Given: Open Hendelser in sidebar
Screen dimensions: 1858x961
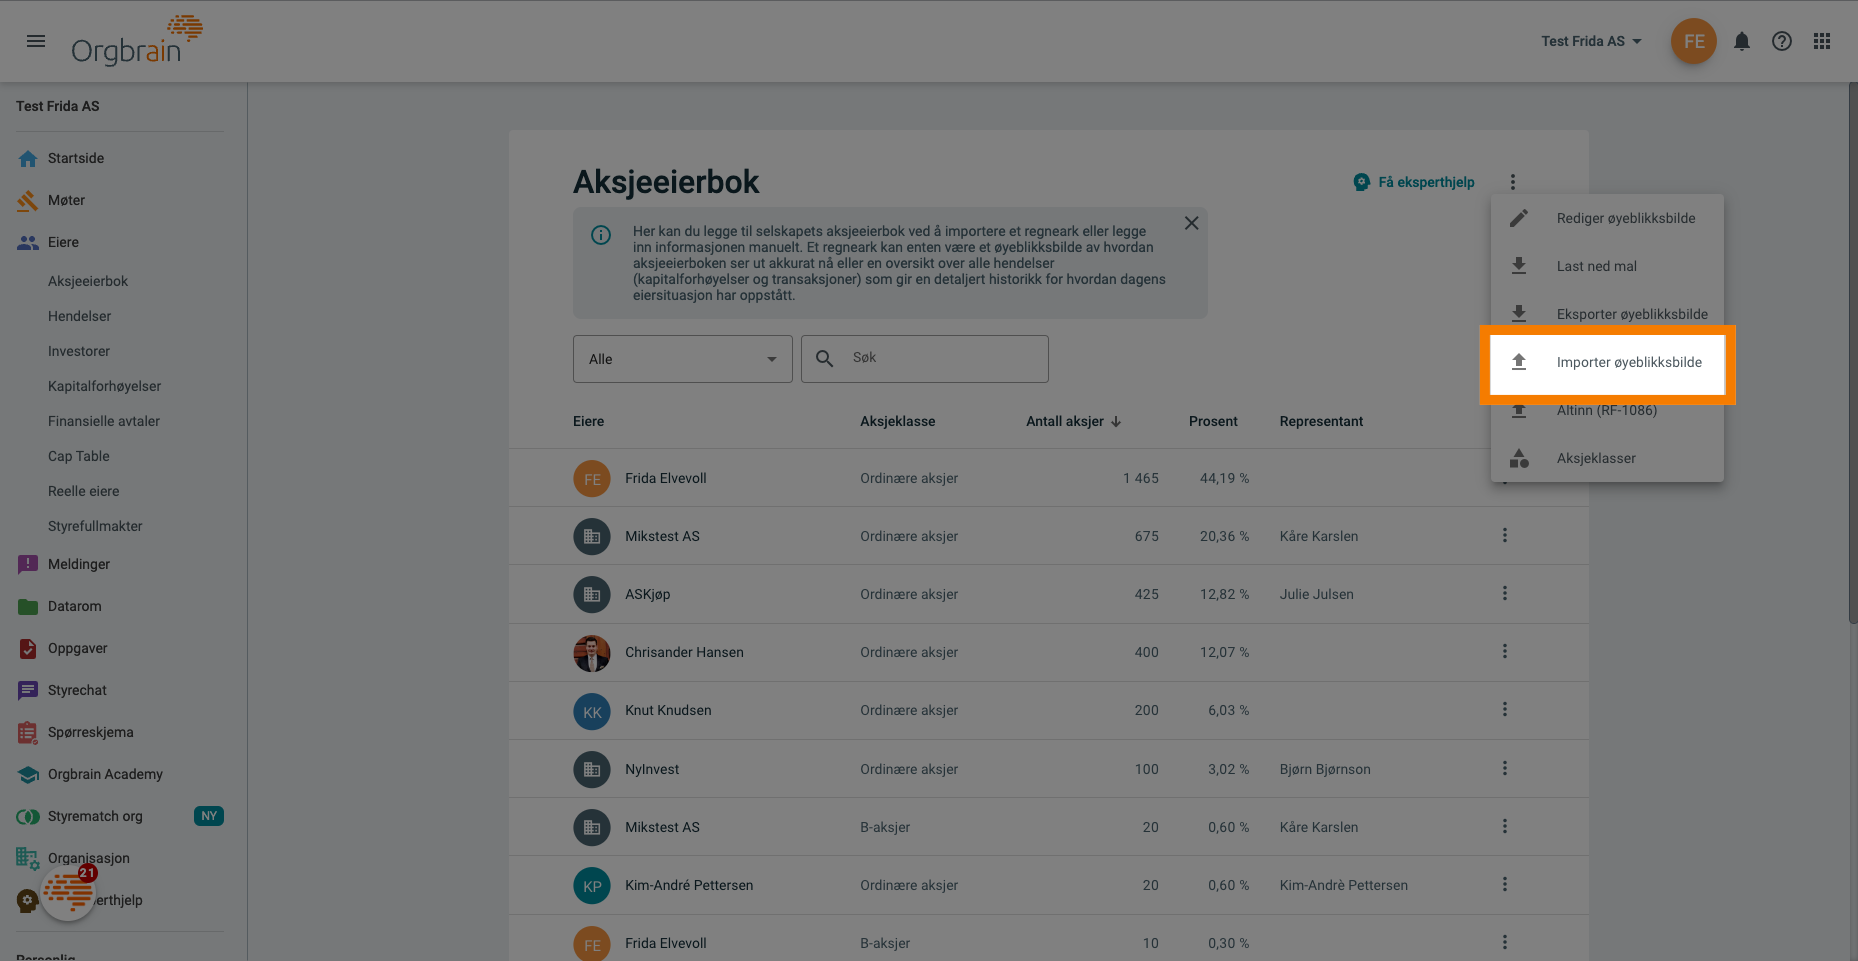Looking at the screenshot, I should coord(79,316).
